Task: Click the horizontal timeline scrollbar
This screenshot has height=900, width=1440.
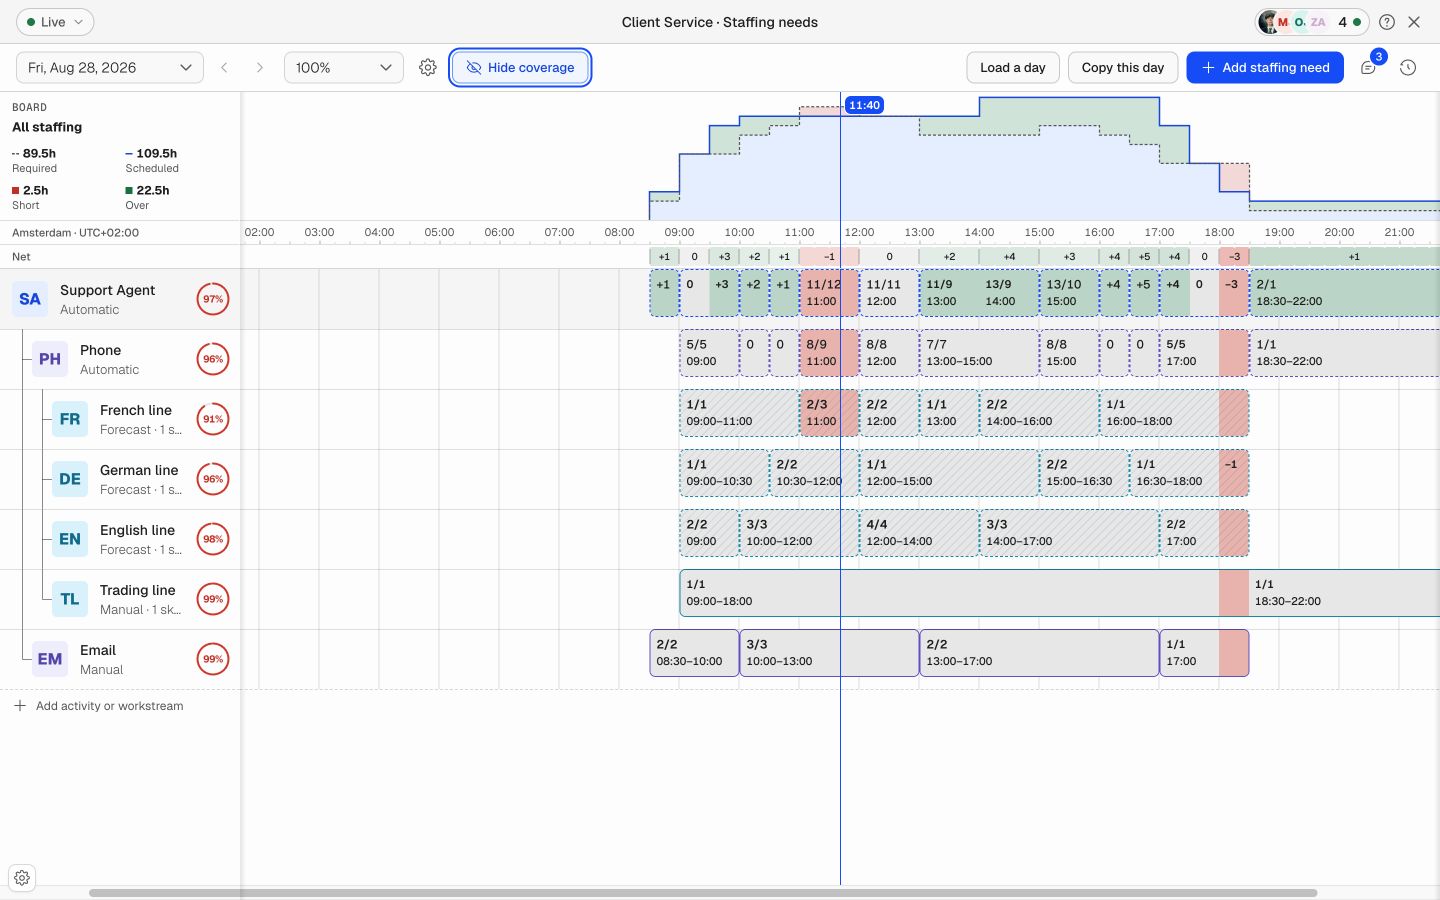Action: click(x=703, y=893)
